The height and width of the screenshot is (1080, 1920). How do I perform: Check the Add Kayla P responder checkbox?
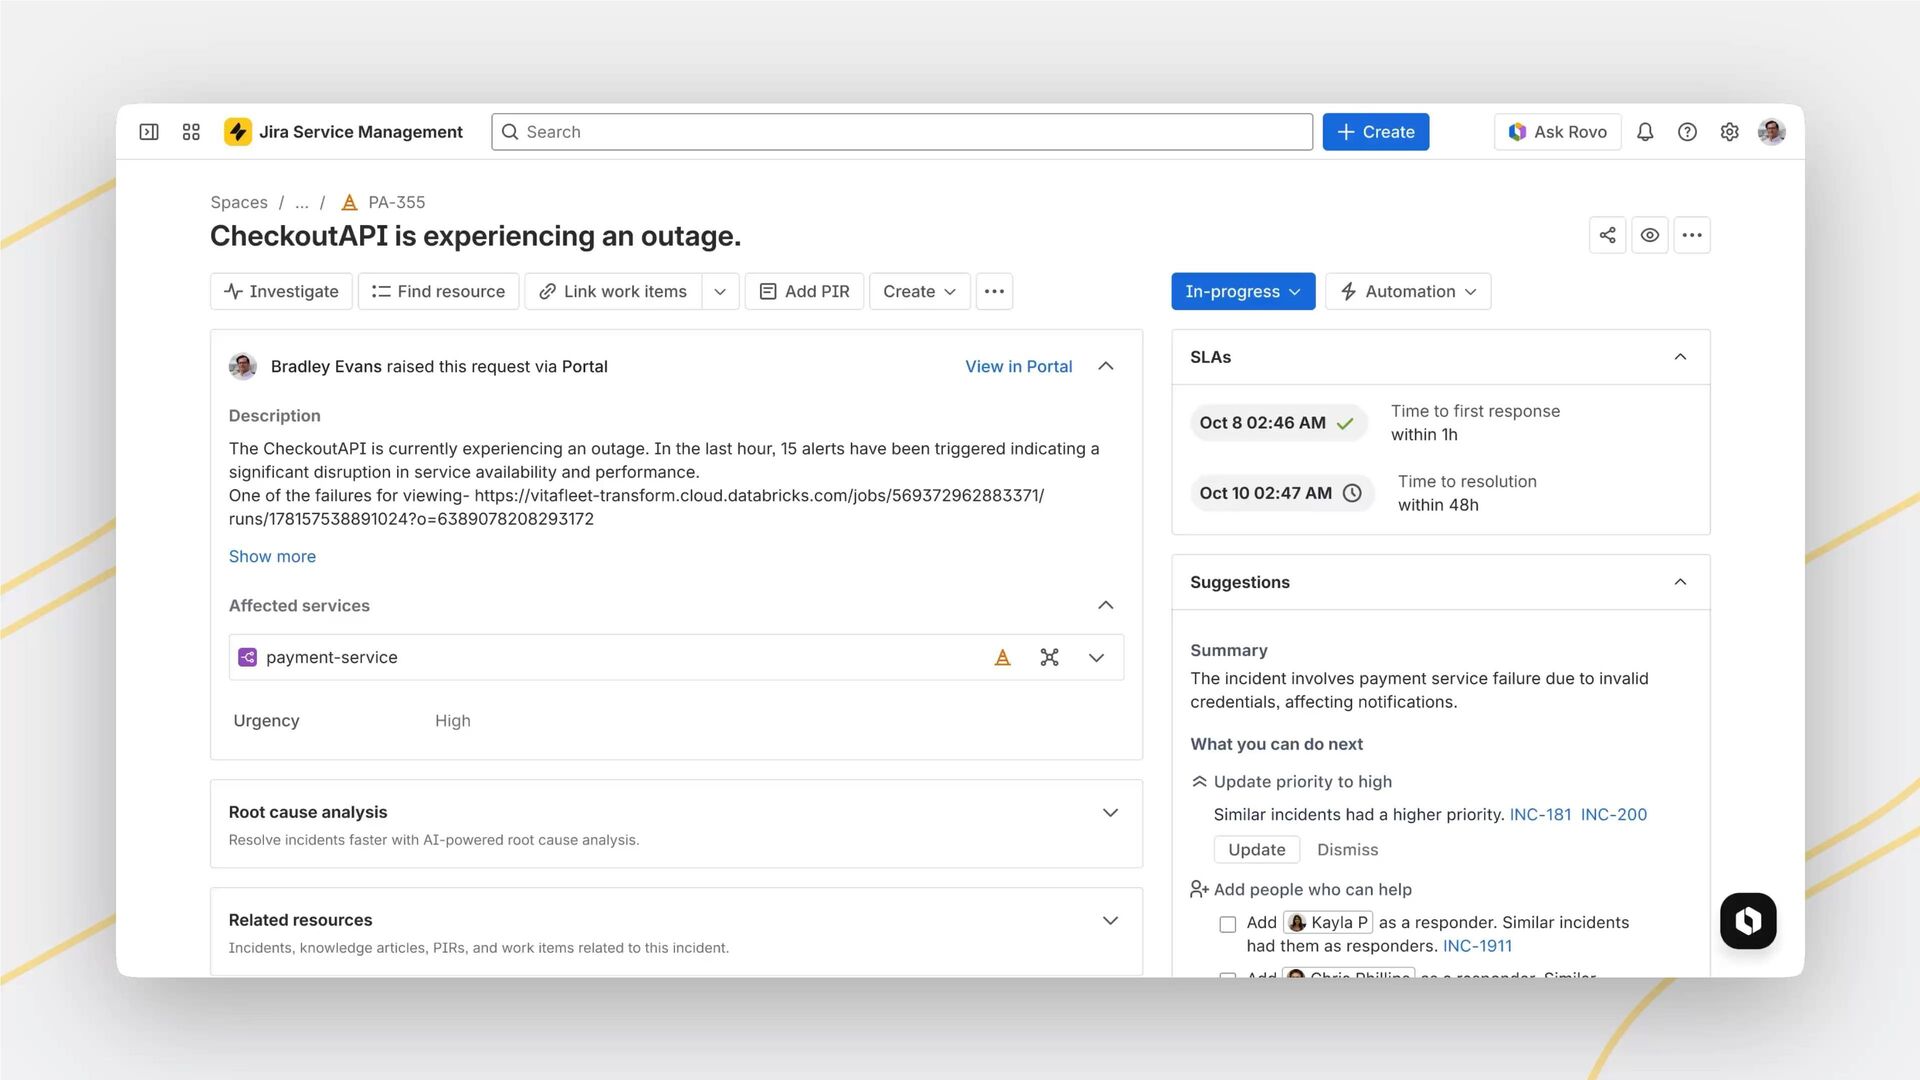pyautogui.click(x=1227, y=924)
